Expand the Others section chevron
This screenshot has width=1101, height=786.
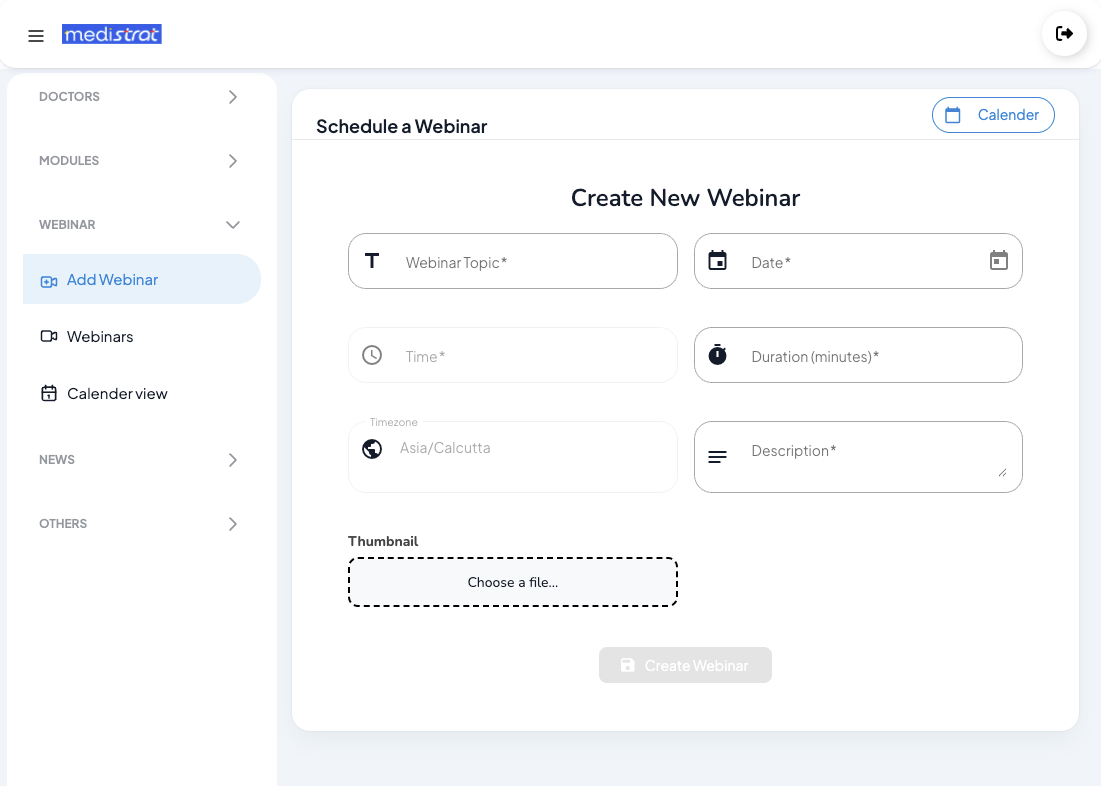click(x=232, y=524)
